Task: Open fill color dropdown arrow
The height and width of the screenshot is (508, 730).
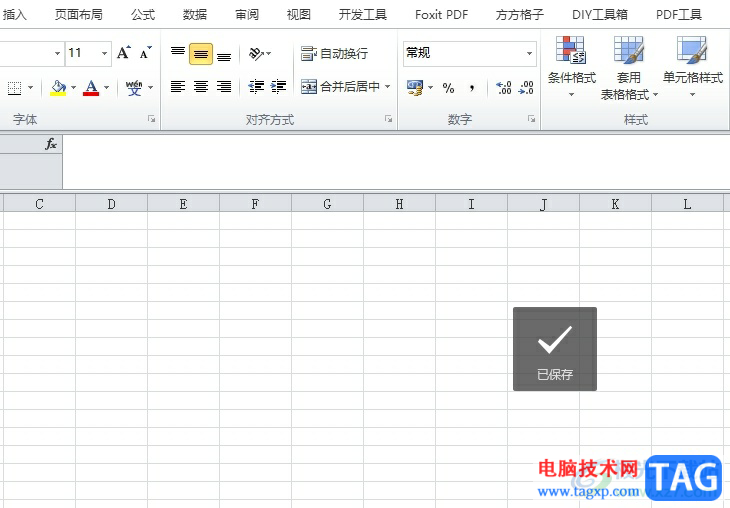Action: tap(74, 87)
